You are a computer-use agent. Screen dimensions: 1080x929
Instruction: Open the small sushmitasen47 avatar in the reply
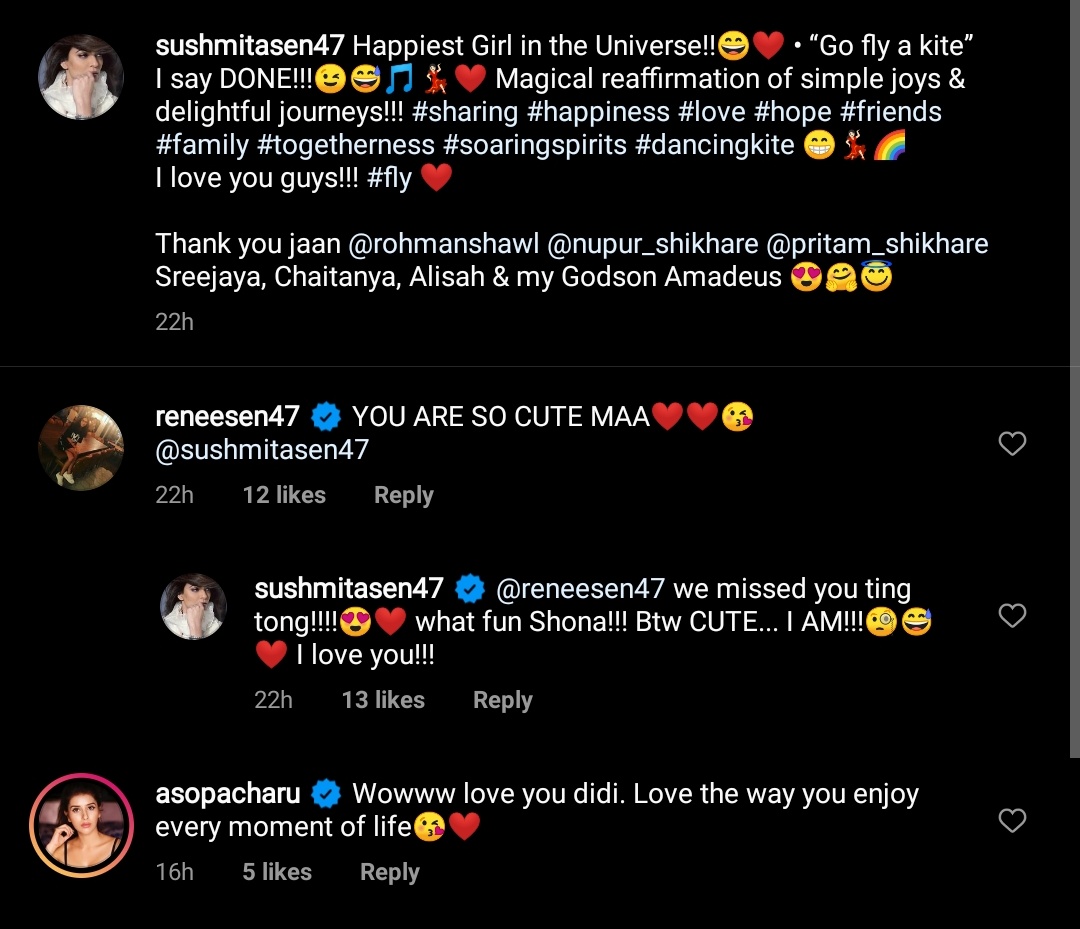pos(195,607)
